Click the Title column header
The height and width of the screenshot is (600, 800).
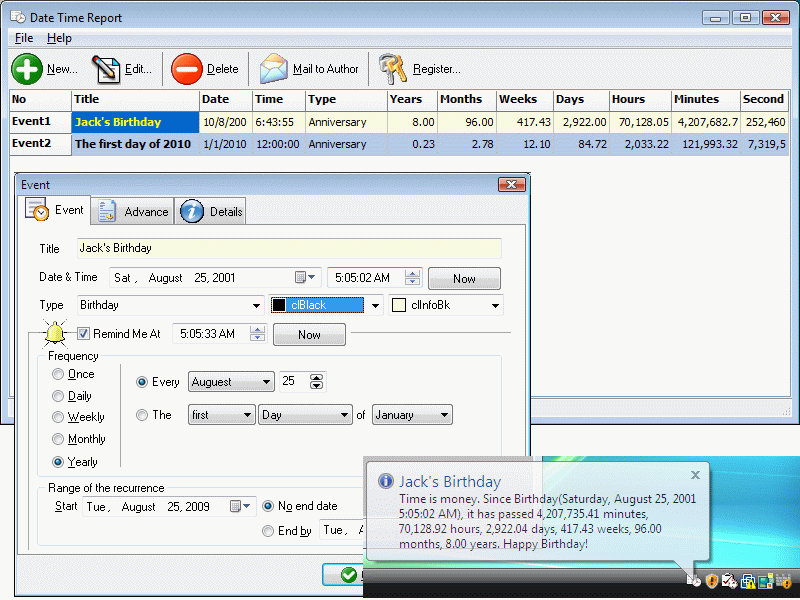135,99
